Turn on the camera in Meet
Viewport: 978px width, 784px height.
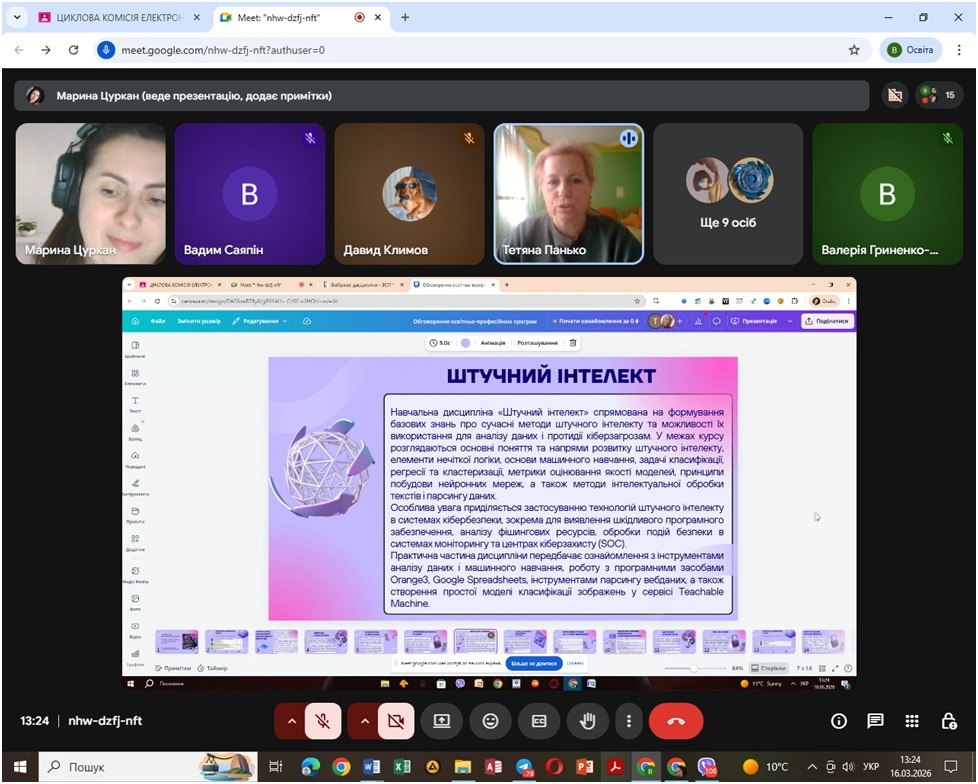pyautogui.click(x=396, y=720)
